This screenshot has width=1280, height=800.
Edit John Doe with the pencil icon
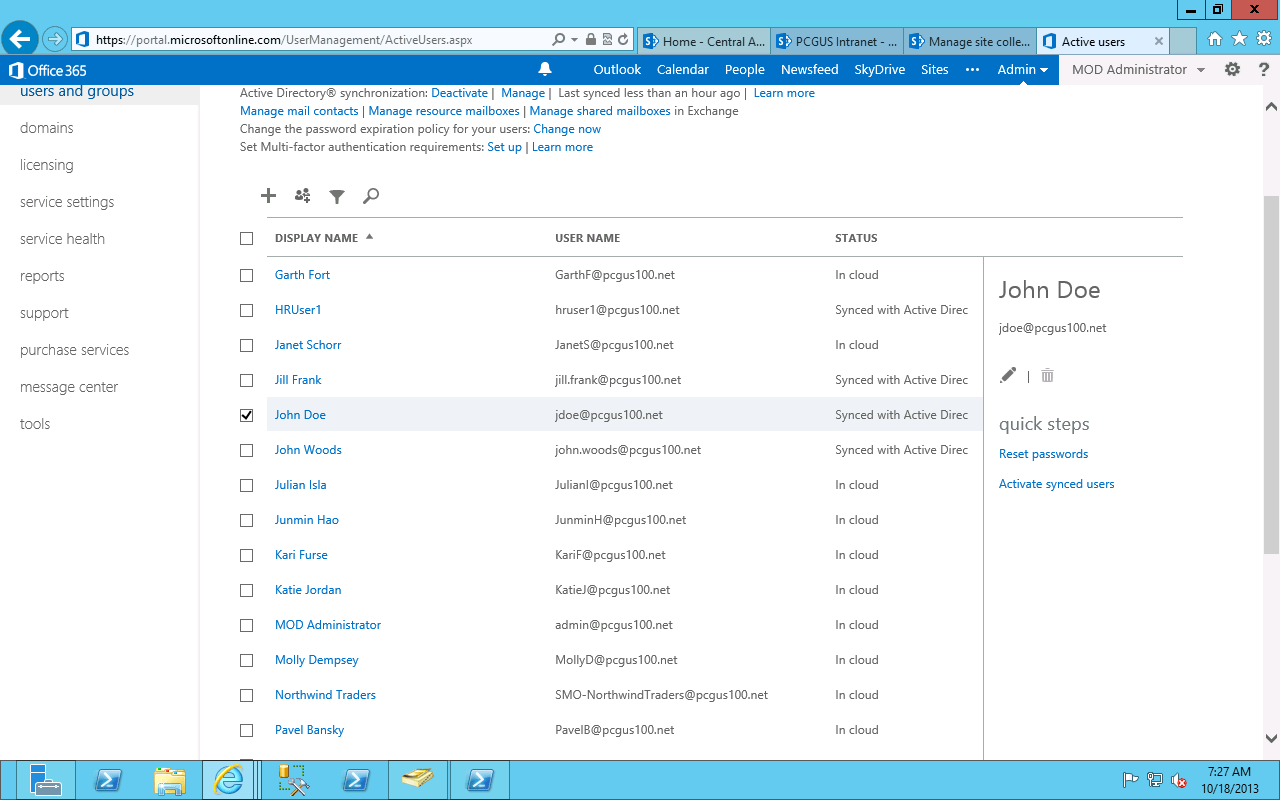coord(1008,375)
